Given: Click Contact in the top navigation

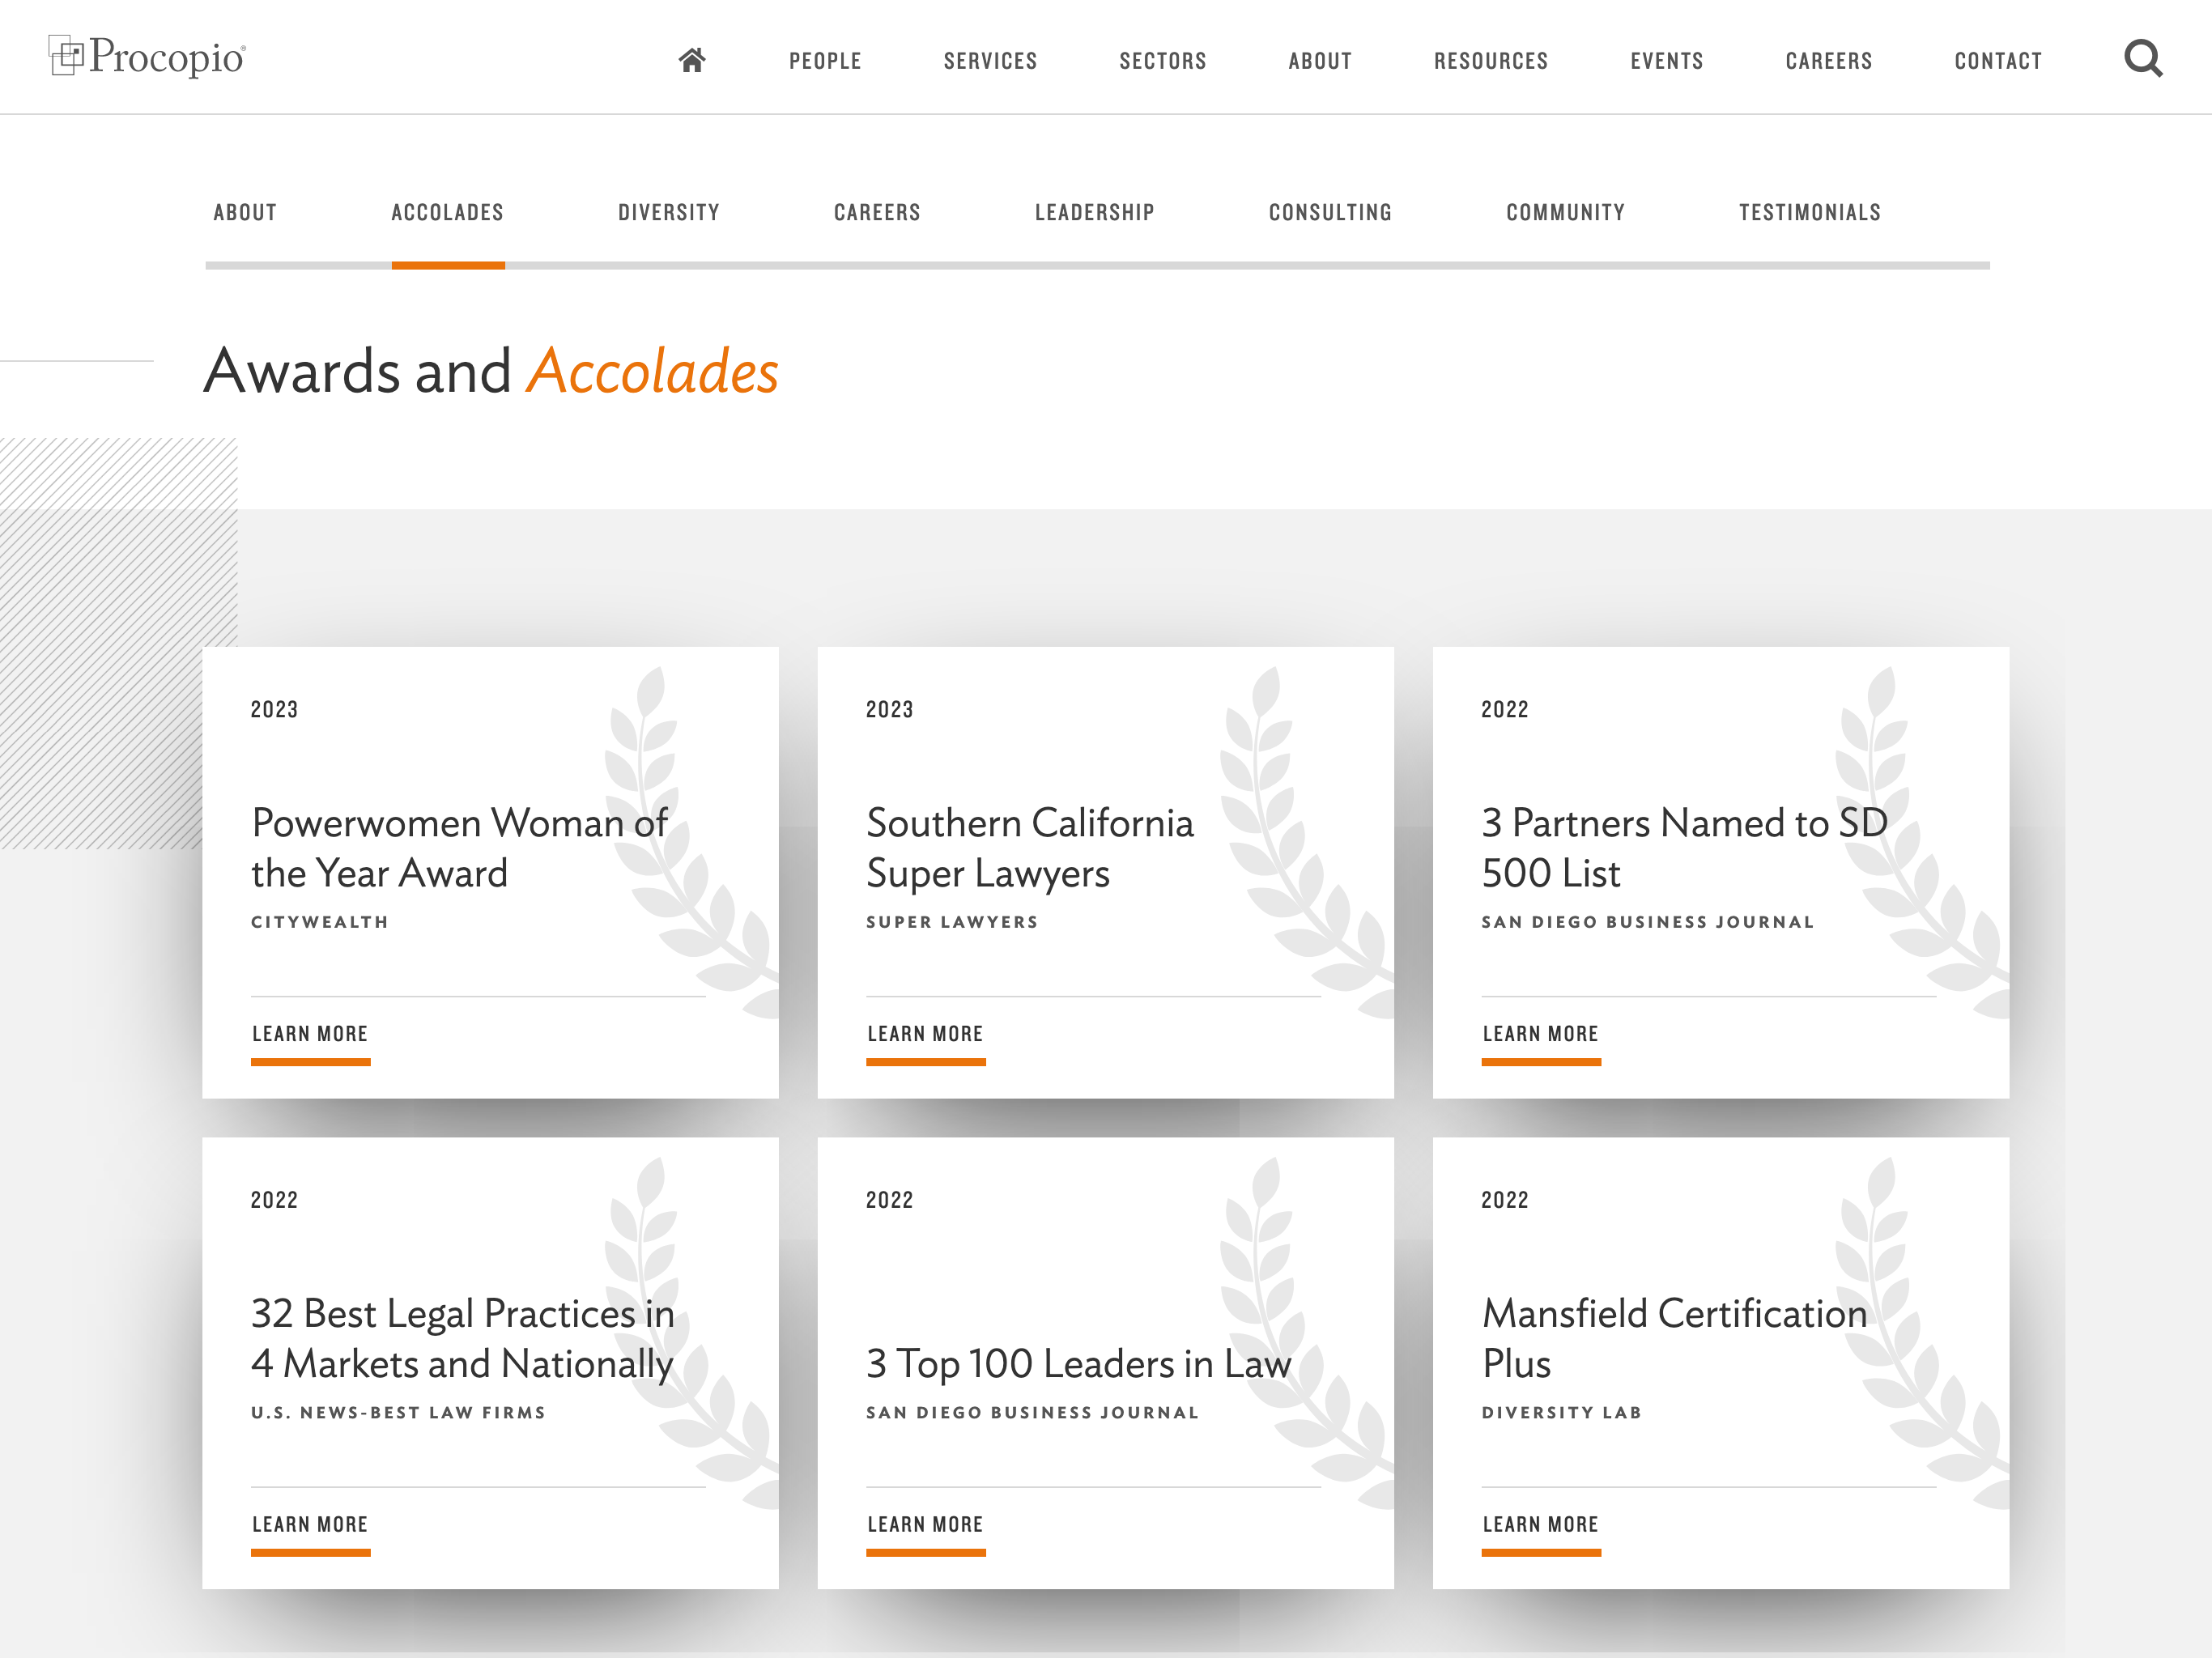Looking at the screenshot, I should (1997, 61).
